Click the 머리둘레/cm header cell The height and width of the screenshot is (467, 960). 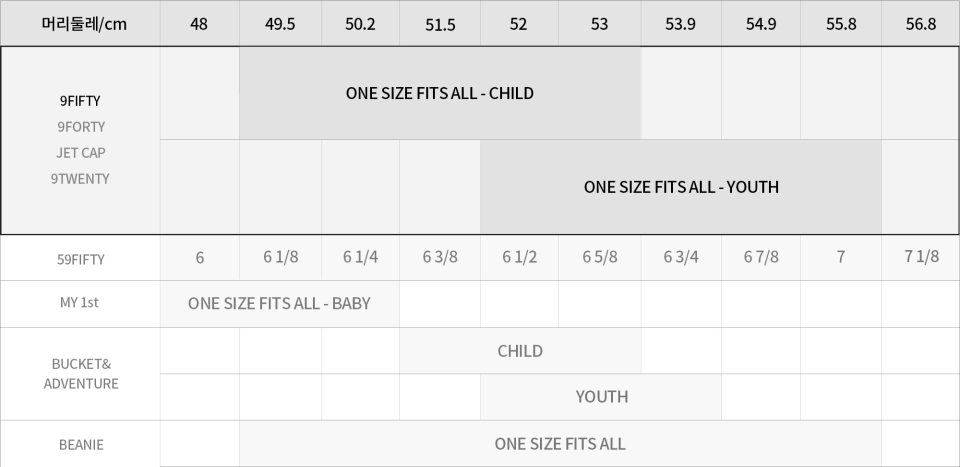pos(80,24)
